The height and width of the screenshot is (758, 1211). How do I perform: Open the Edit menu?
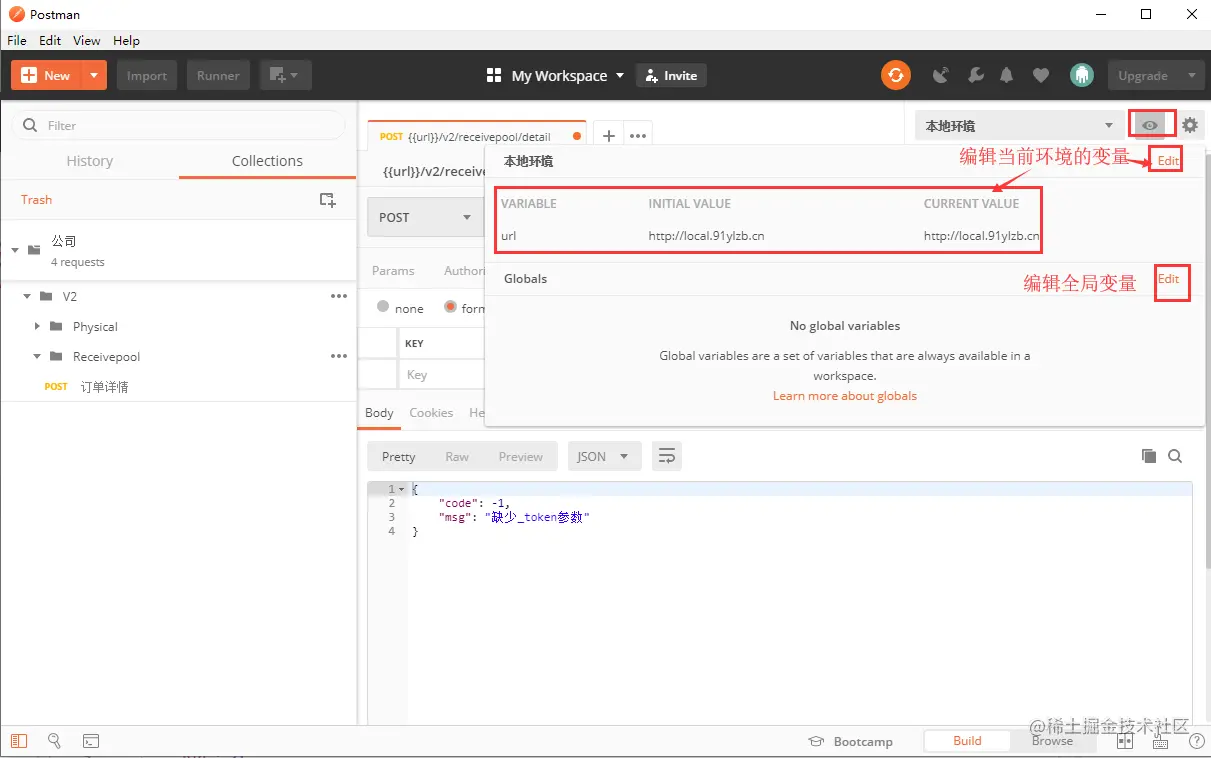50,41
